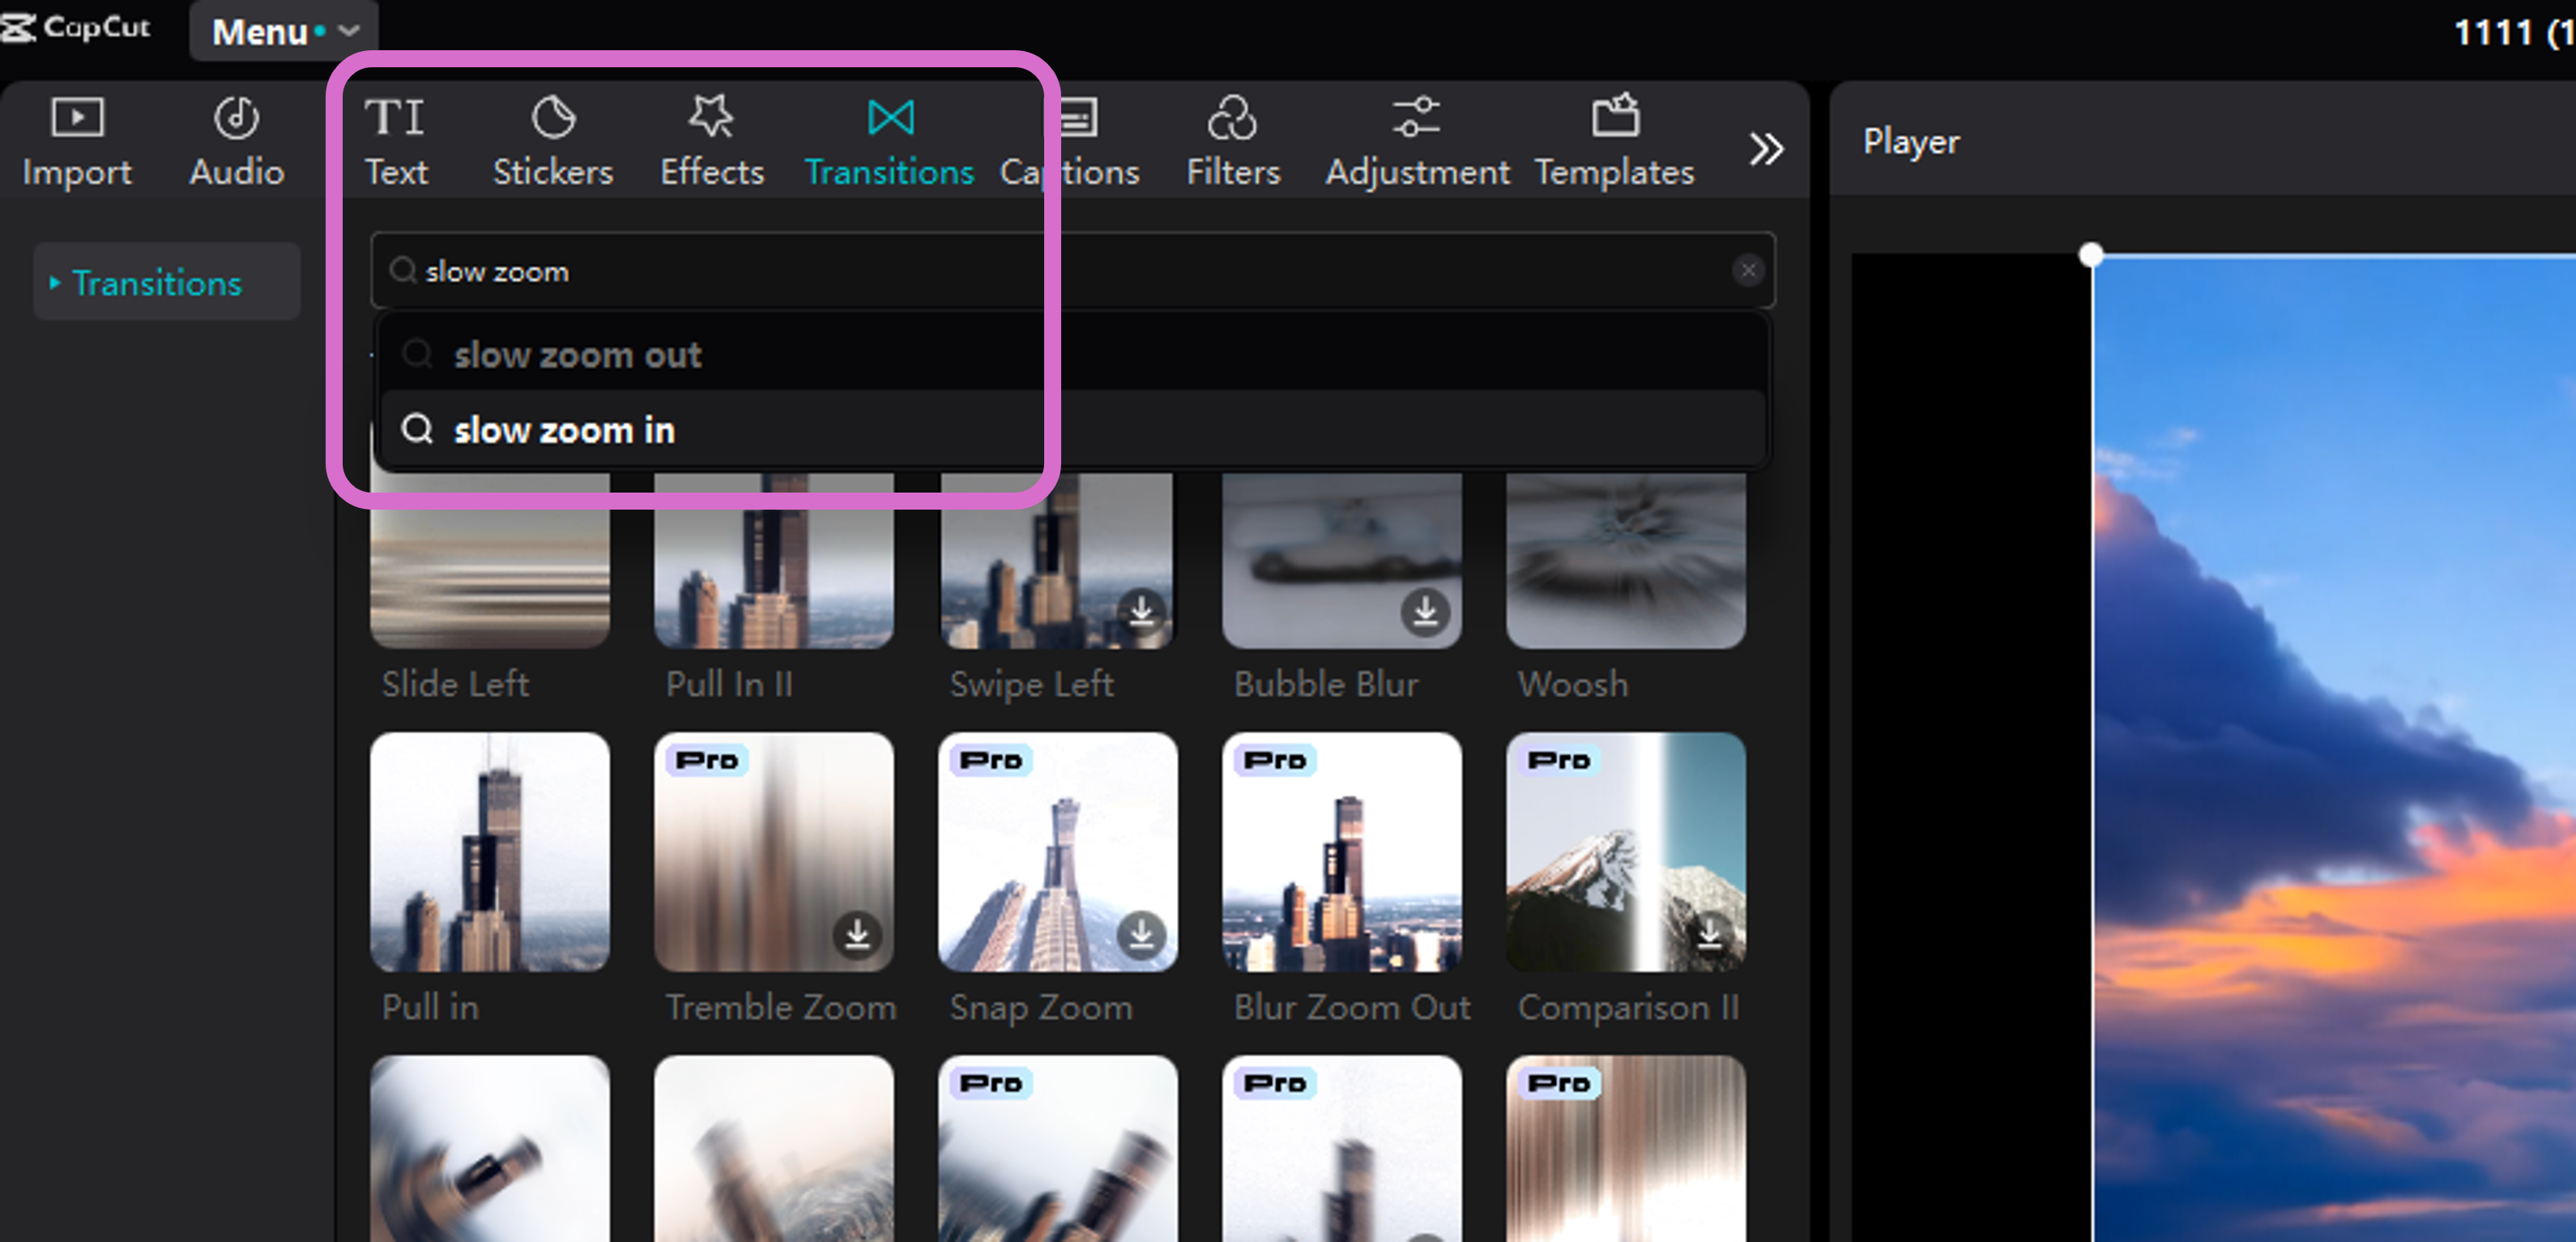This screenshot has height=1242, width=2576.
Task: Open the Templates panel
Action: (x=1614, y=142)
